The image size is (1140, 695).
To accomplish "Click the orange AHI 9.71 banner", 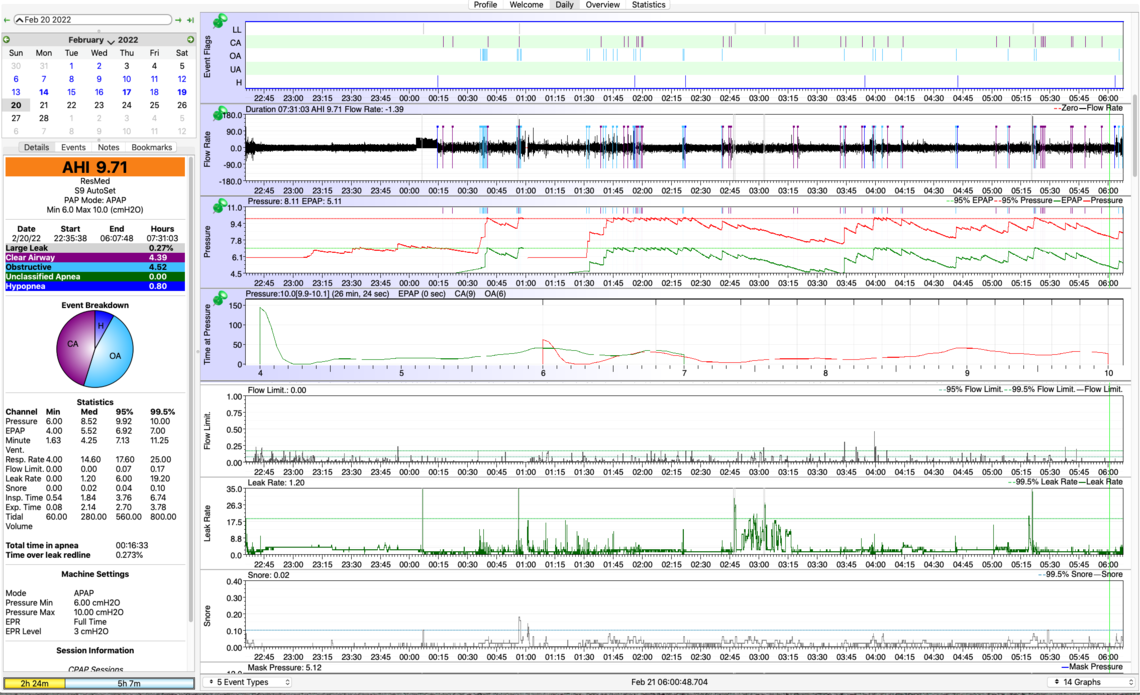I will (95, 167).
